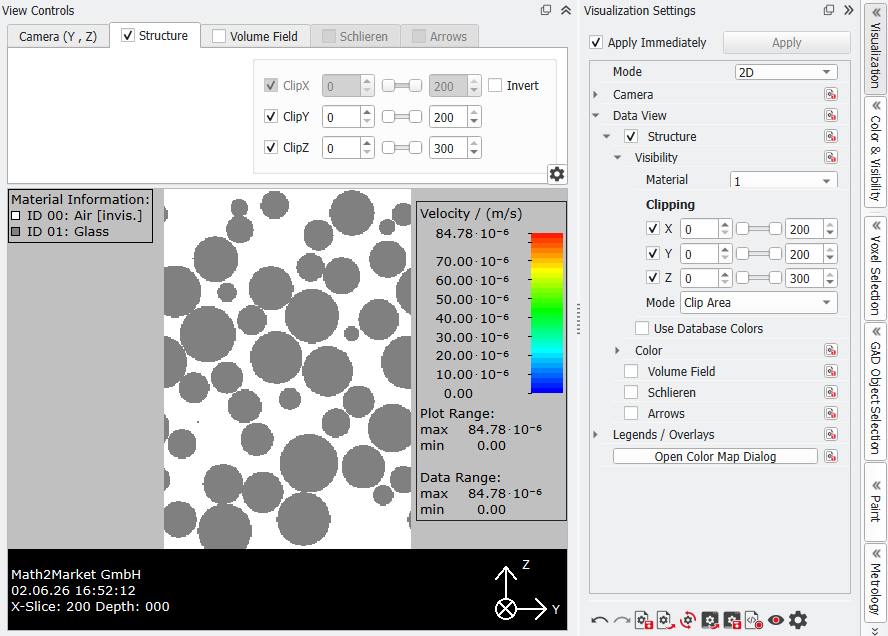
Task: Click the Visibility row record icon
Action: [831, 157]
